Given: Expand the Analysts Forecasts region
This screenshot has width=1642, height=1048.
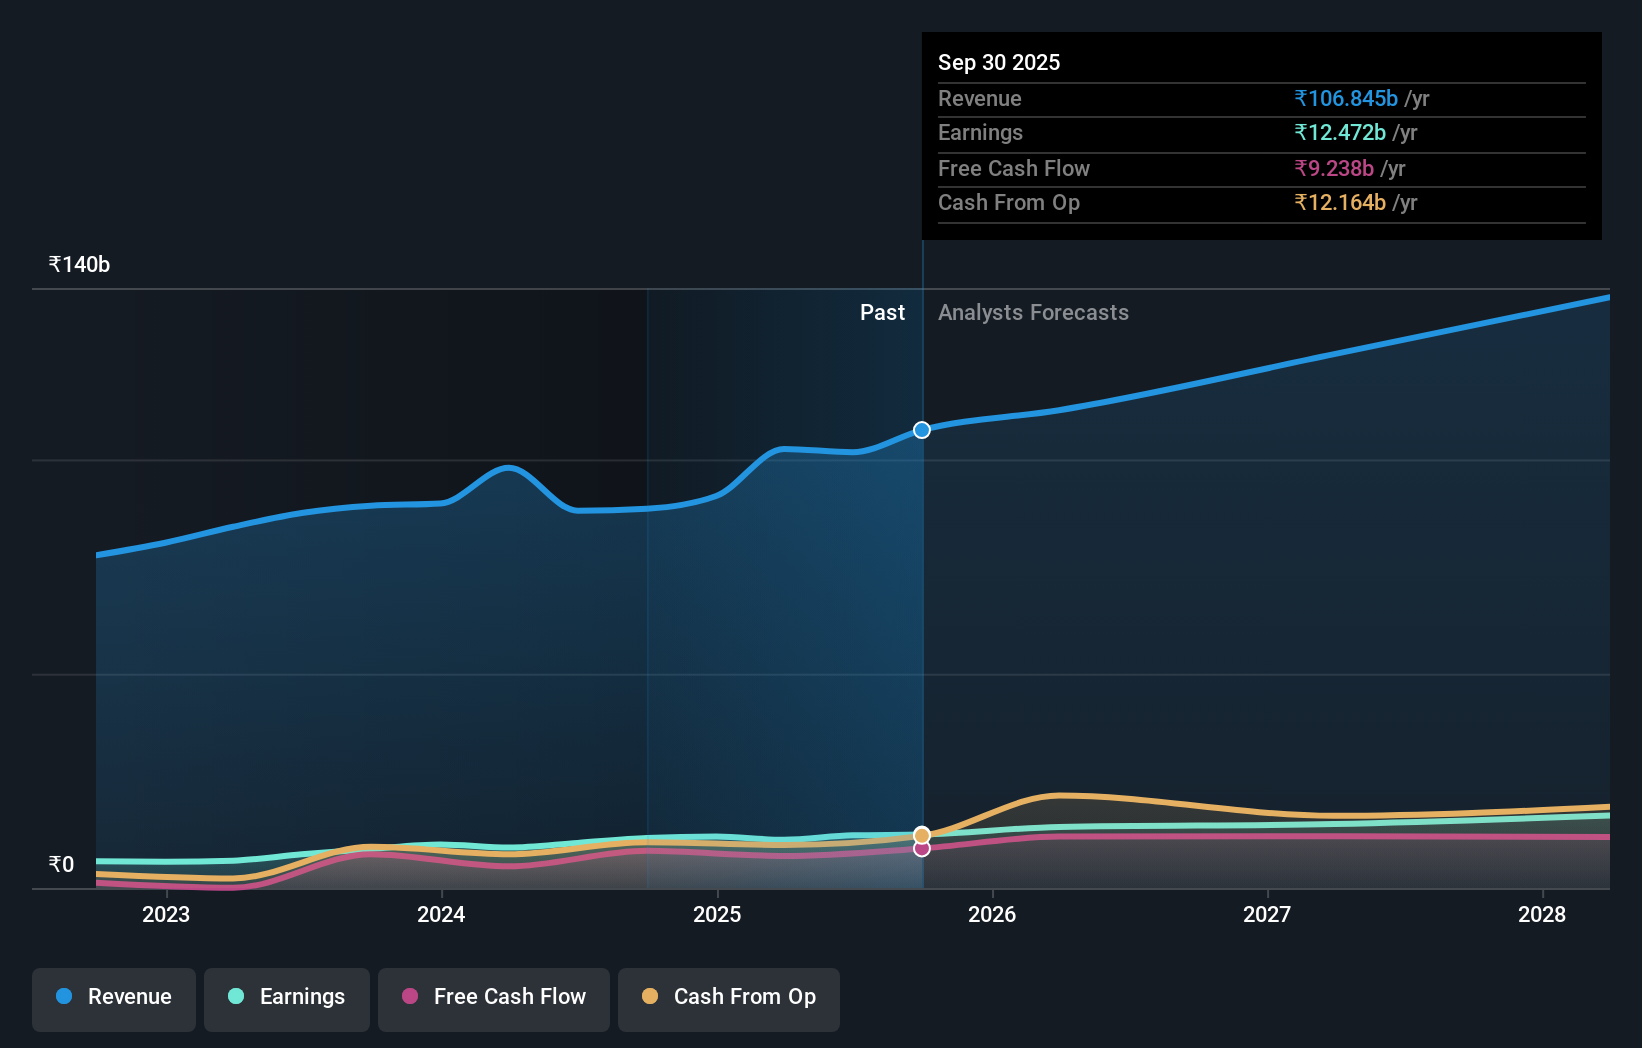Looking at the screenshot, I should pyautogui.click(x=1033, y=312).
